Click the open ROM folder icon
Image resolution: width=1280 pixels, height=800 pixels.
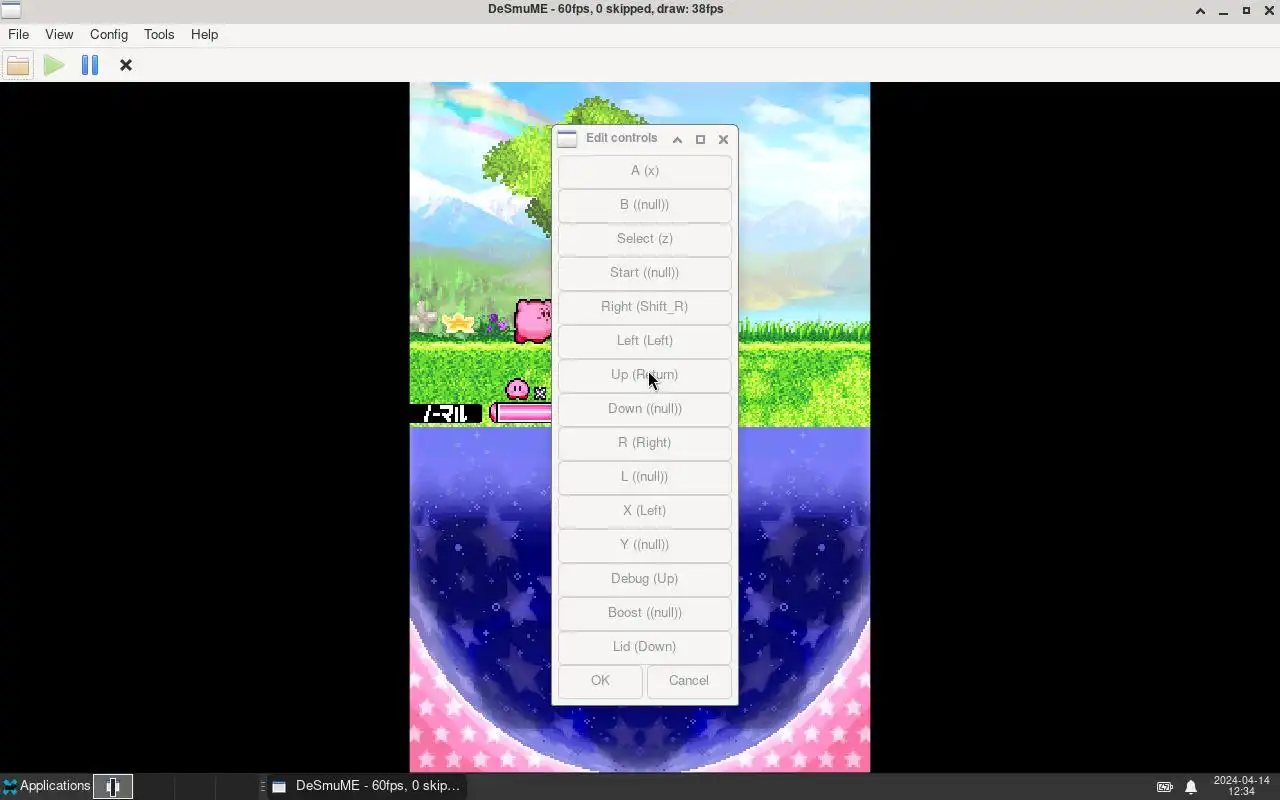click(18, 65)
